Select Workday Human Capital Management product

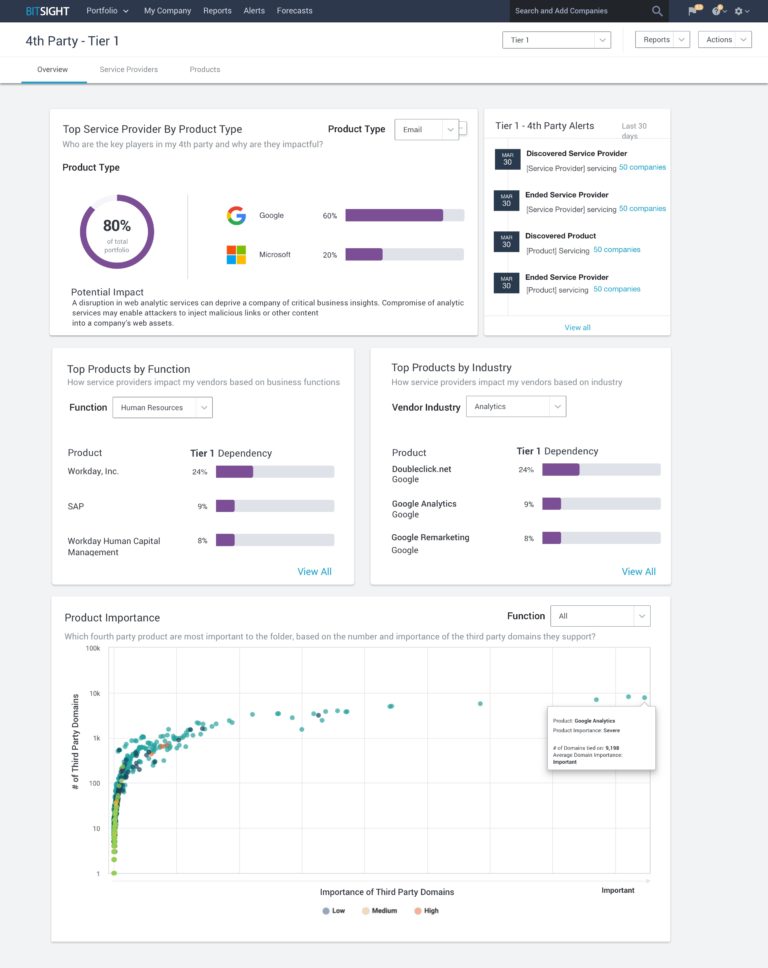(114, 546)
